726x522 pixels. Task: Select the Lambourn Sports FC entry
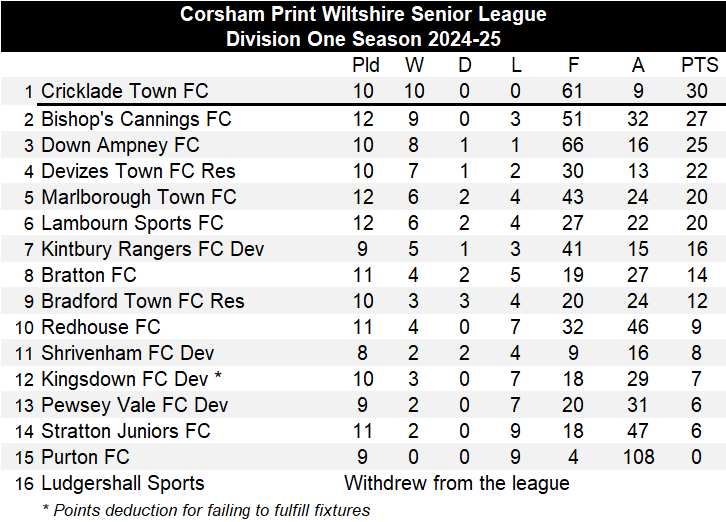coord(132,223)
